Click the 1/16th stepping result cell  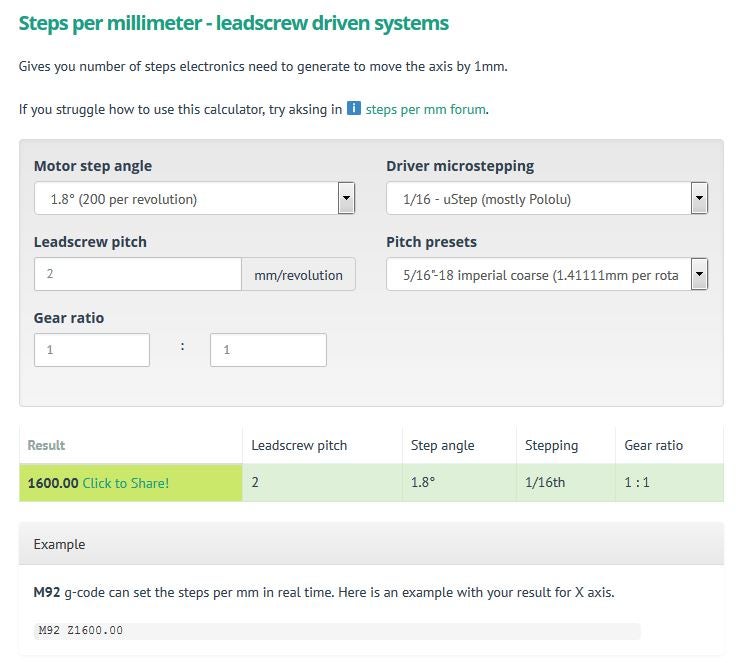[x=545, y=483]
